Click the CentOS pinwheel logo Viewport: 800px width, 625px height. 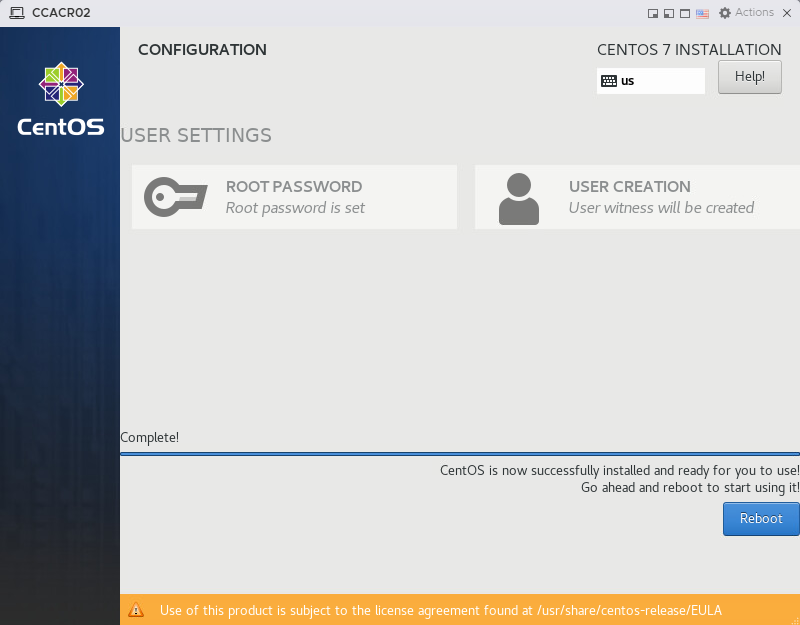(x=60, y=85)
